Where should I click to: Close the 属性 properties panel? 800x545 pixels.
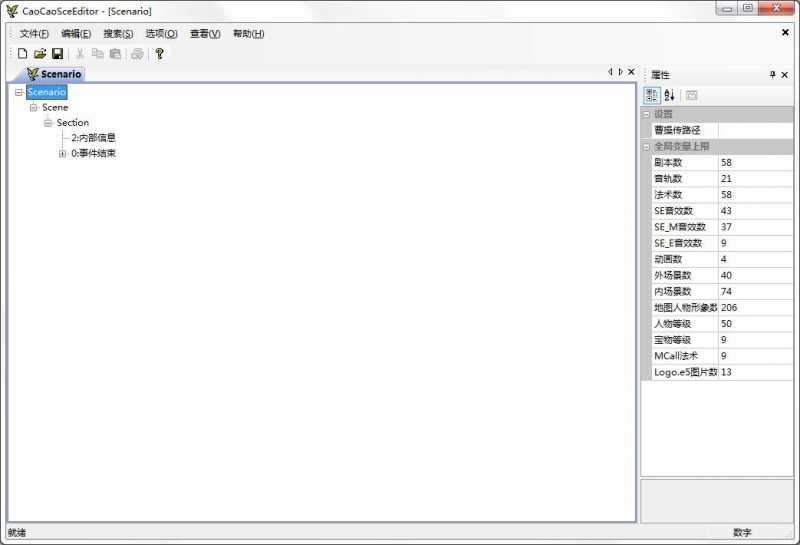(785, 75)
